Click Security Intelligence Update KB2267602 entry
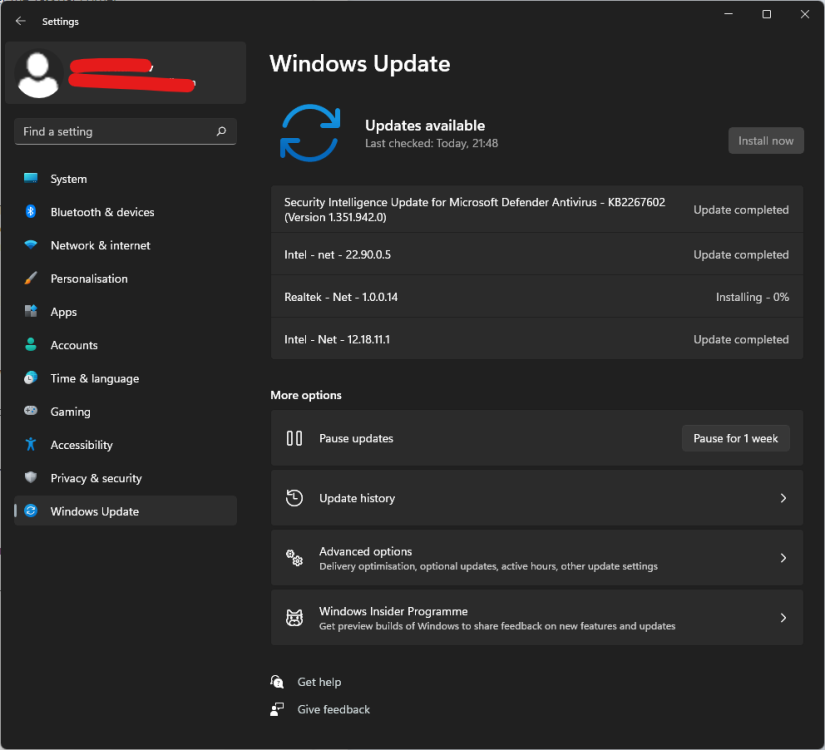Viewport: 825px width, 750px height. tap(537, 209)
